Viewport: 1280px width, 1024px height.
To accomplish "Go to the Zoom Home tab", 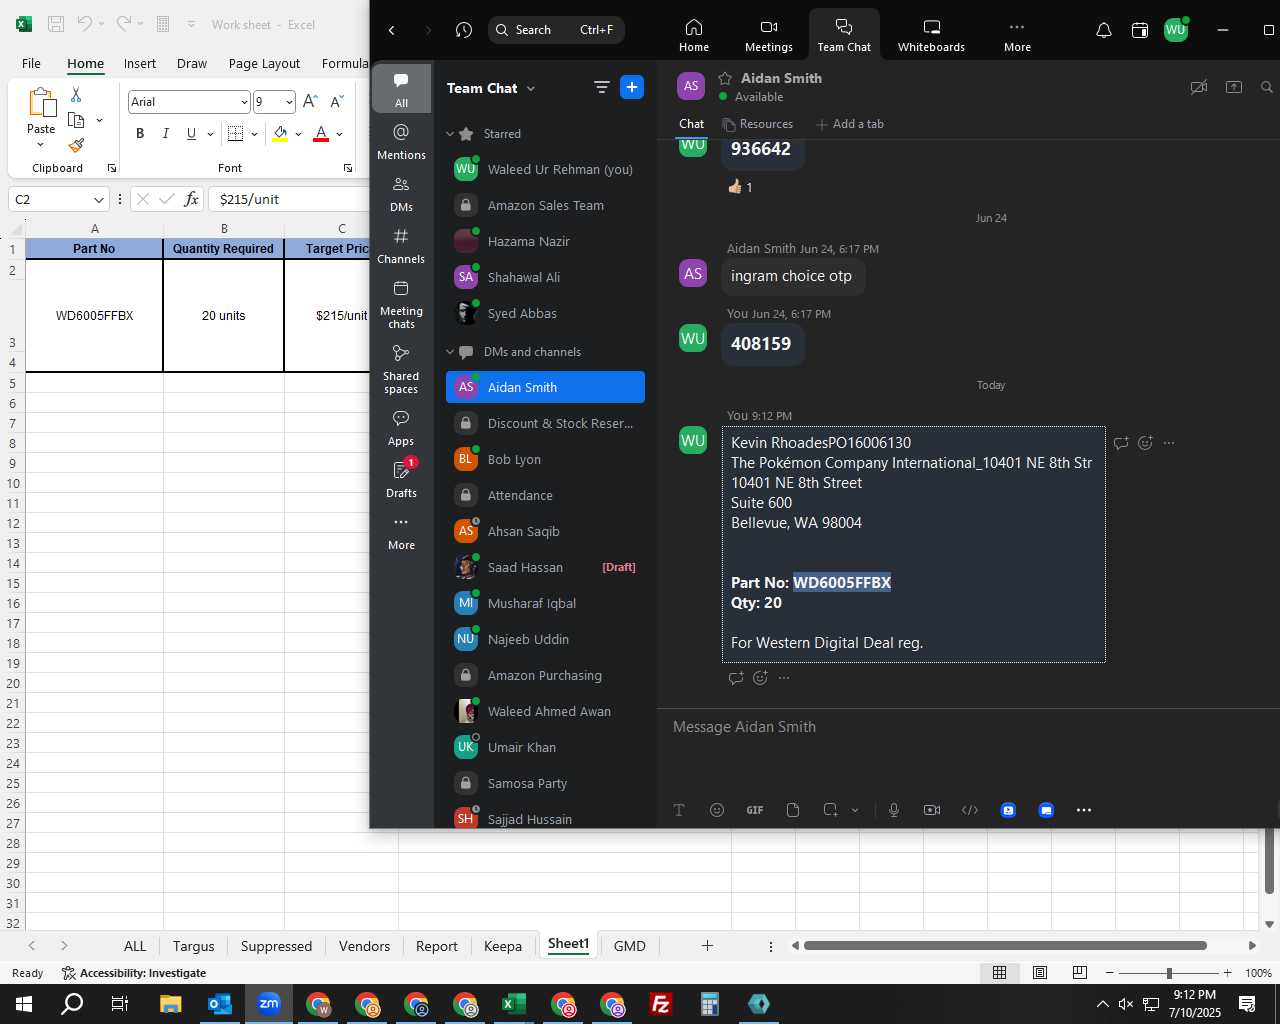I will point(694,35).
